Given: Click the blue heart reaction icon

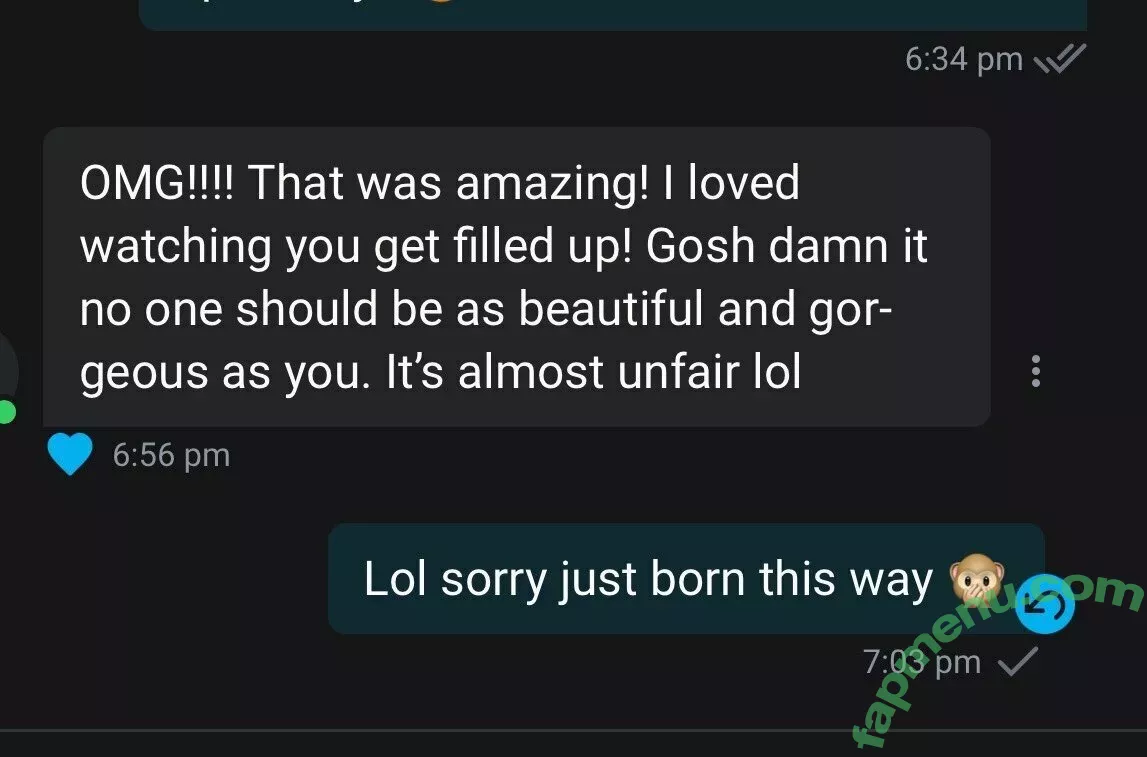Looking at the screenshot, I should (x=69, y=453).
